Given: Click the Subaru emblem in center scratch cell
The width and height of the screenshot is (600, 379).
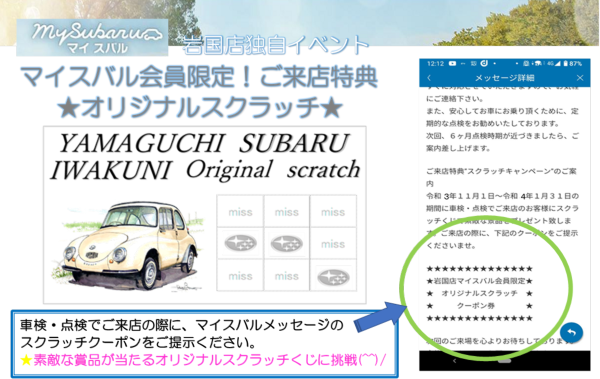Looking at the screenshot, I should point(287,243).
